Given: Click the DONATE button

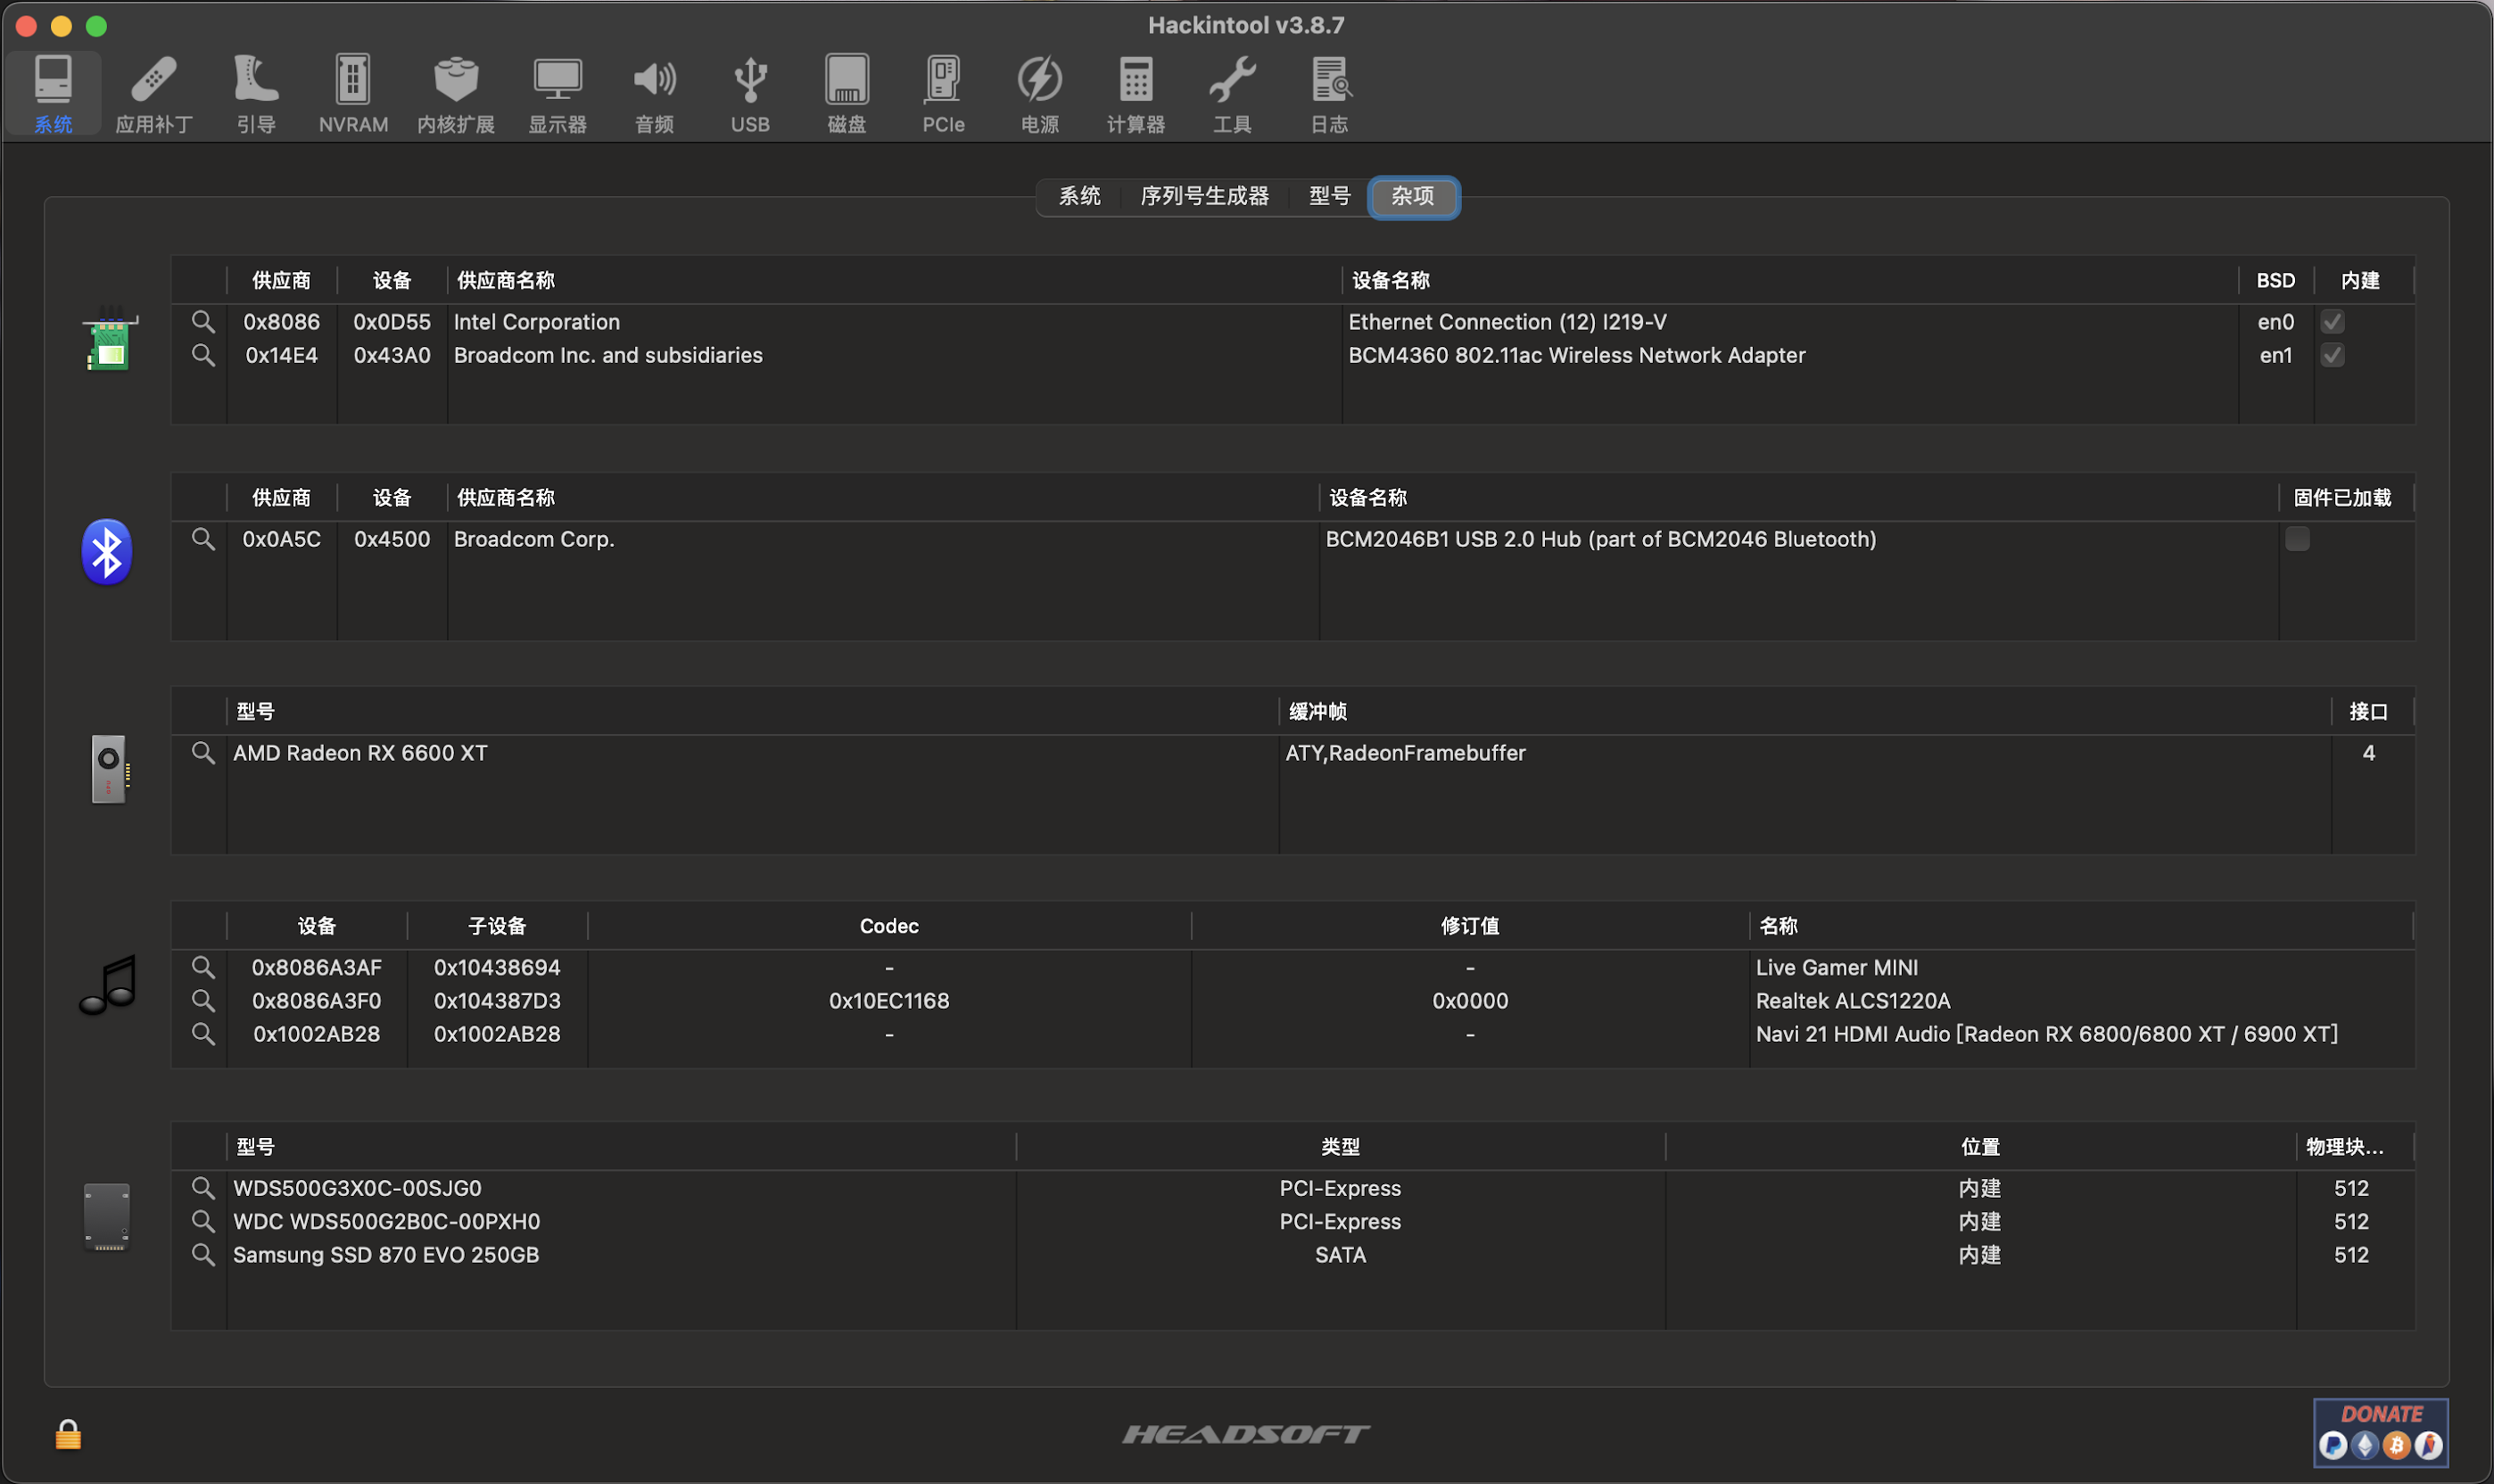Looking at the screenshot, I should (2381, 1432).
